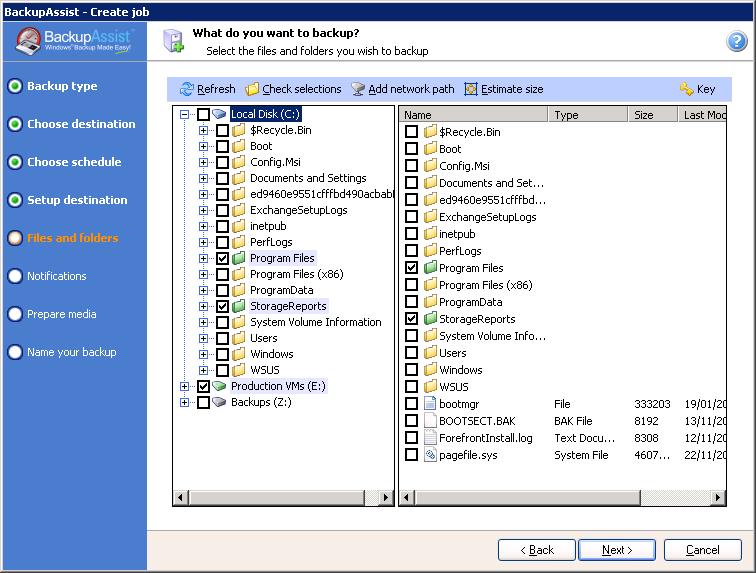The width and height of the screenshot is (756, 573).
Task: Click the Backup type step indicator
Action: point(15,86)
